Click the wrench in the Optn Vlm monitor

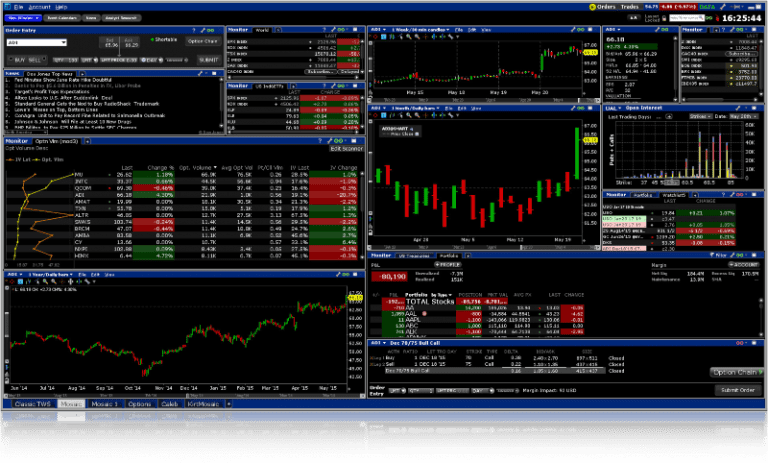tap(329, 141)
